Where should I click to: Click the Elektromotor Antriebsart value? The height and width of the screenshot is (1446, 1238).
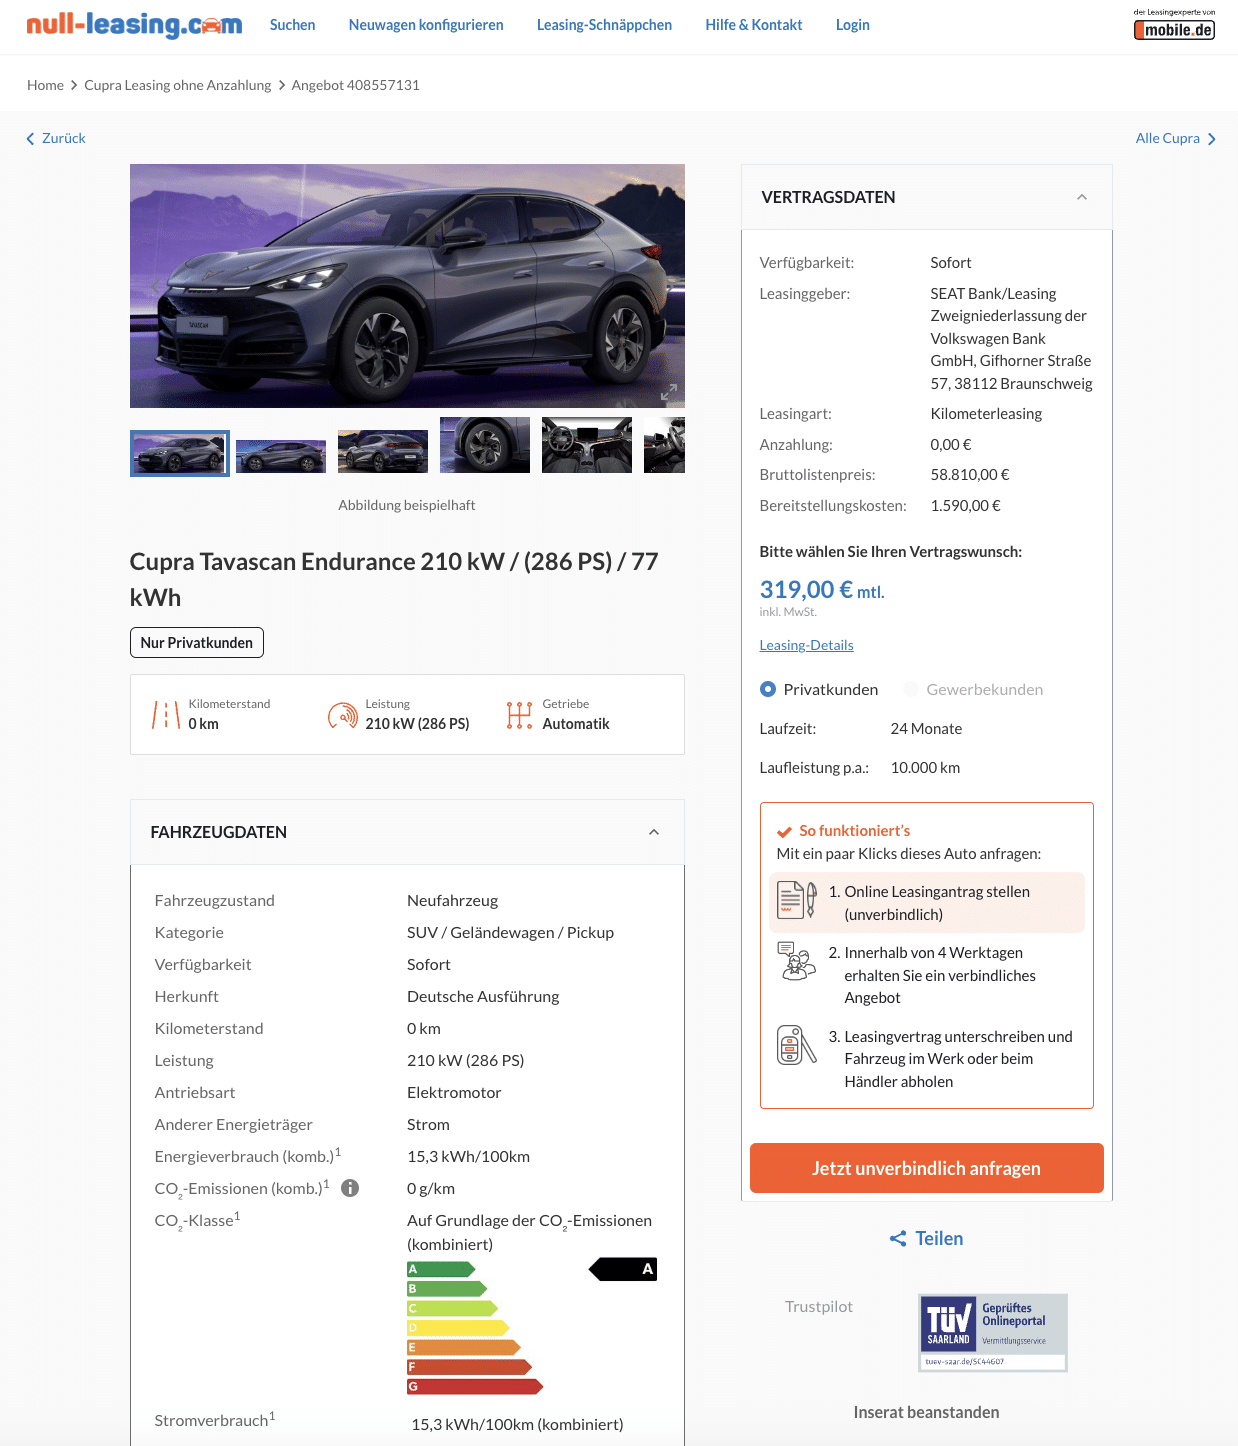[x=454, y=1092]
